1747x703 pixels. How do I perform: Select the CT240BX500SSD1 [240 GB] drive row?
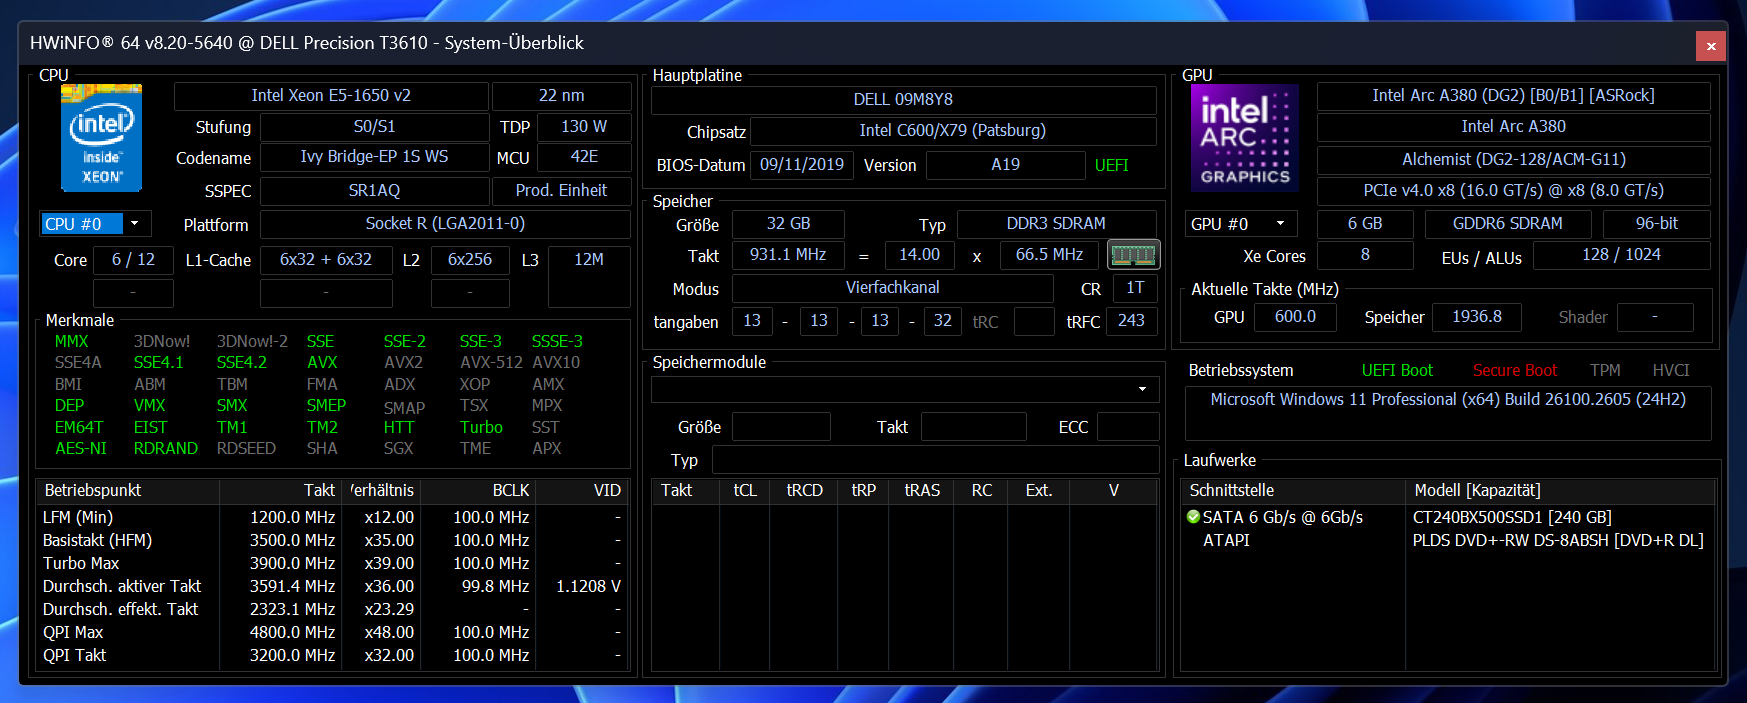point(1448,518)
